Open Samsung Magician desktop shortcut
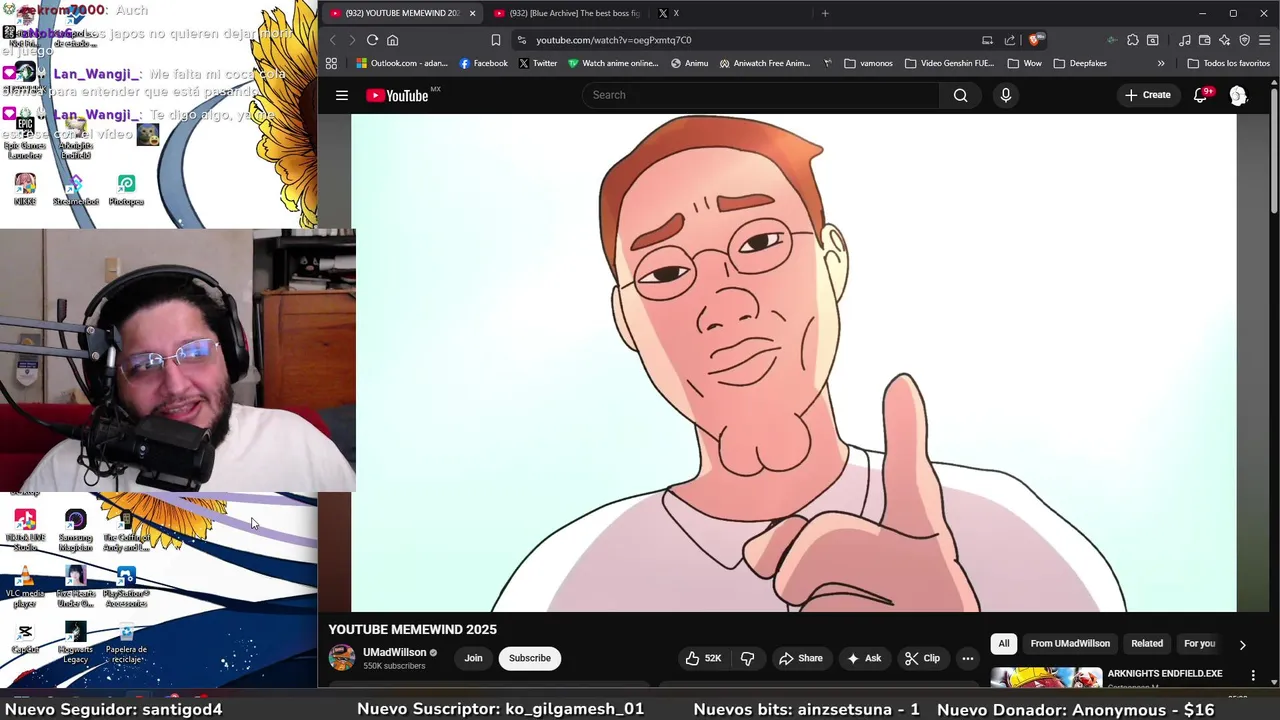1280x720 pixels. point(76,531)
